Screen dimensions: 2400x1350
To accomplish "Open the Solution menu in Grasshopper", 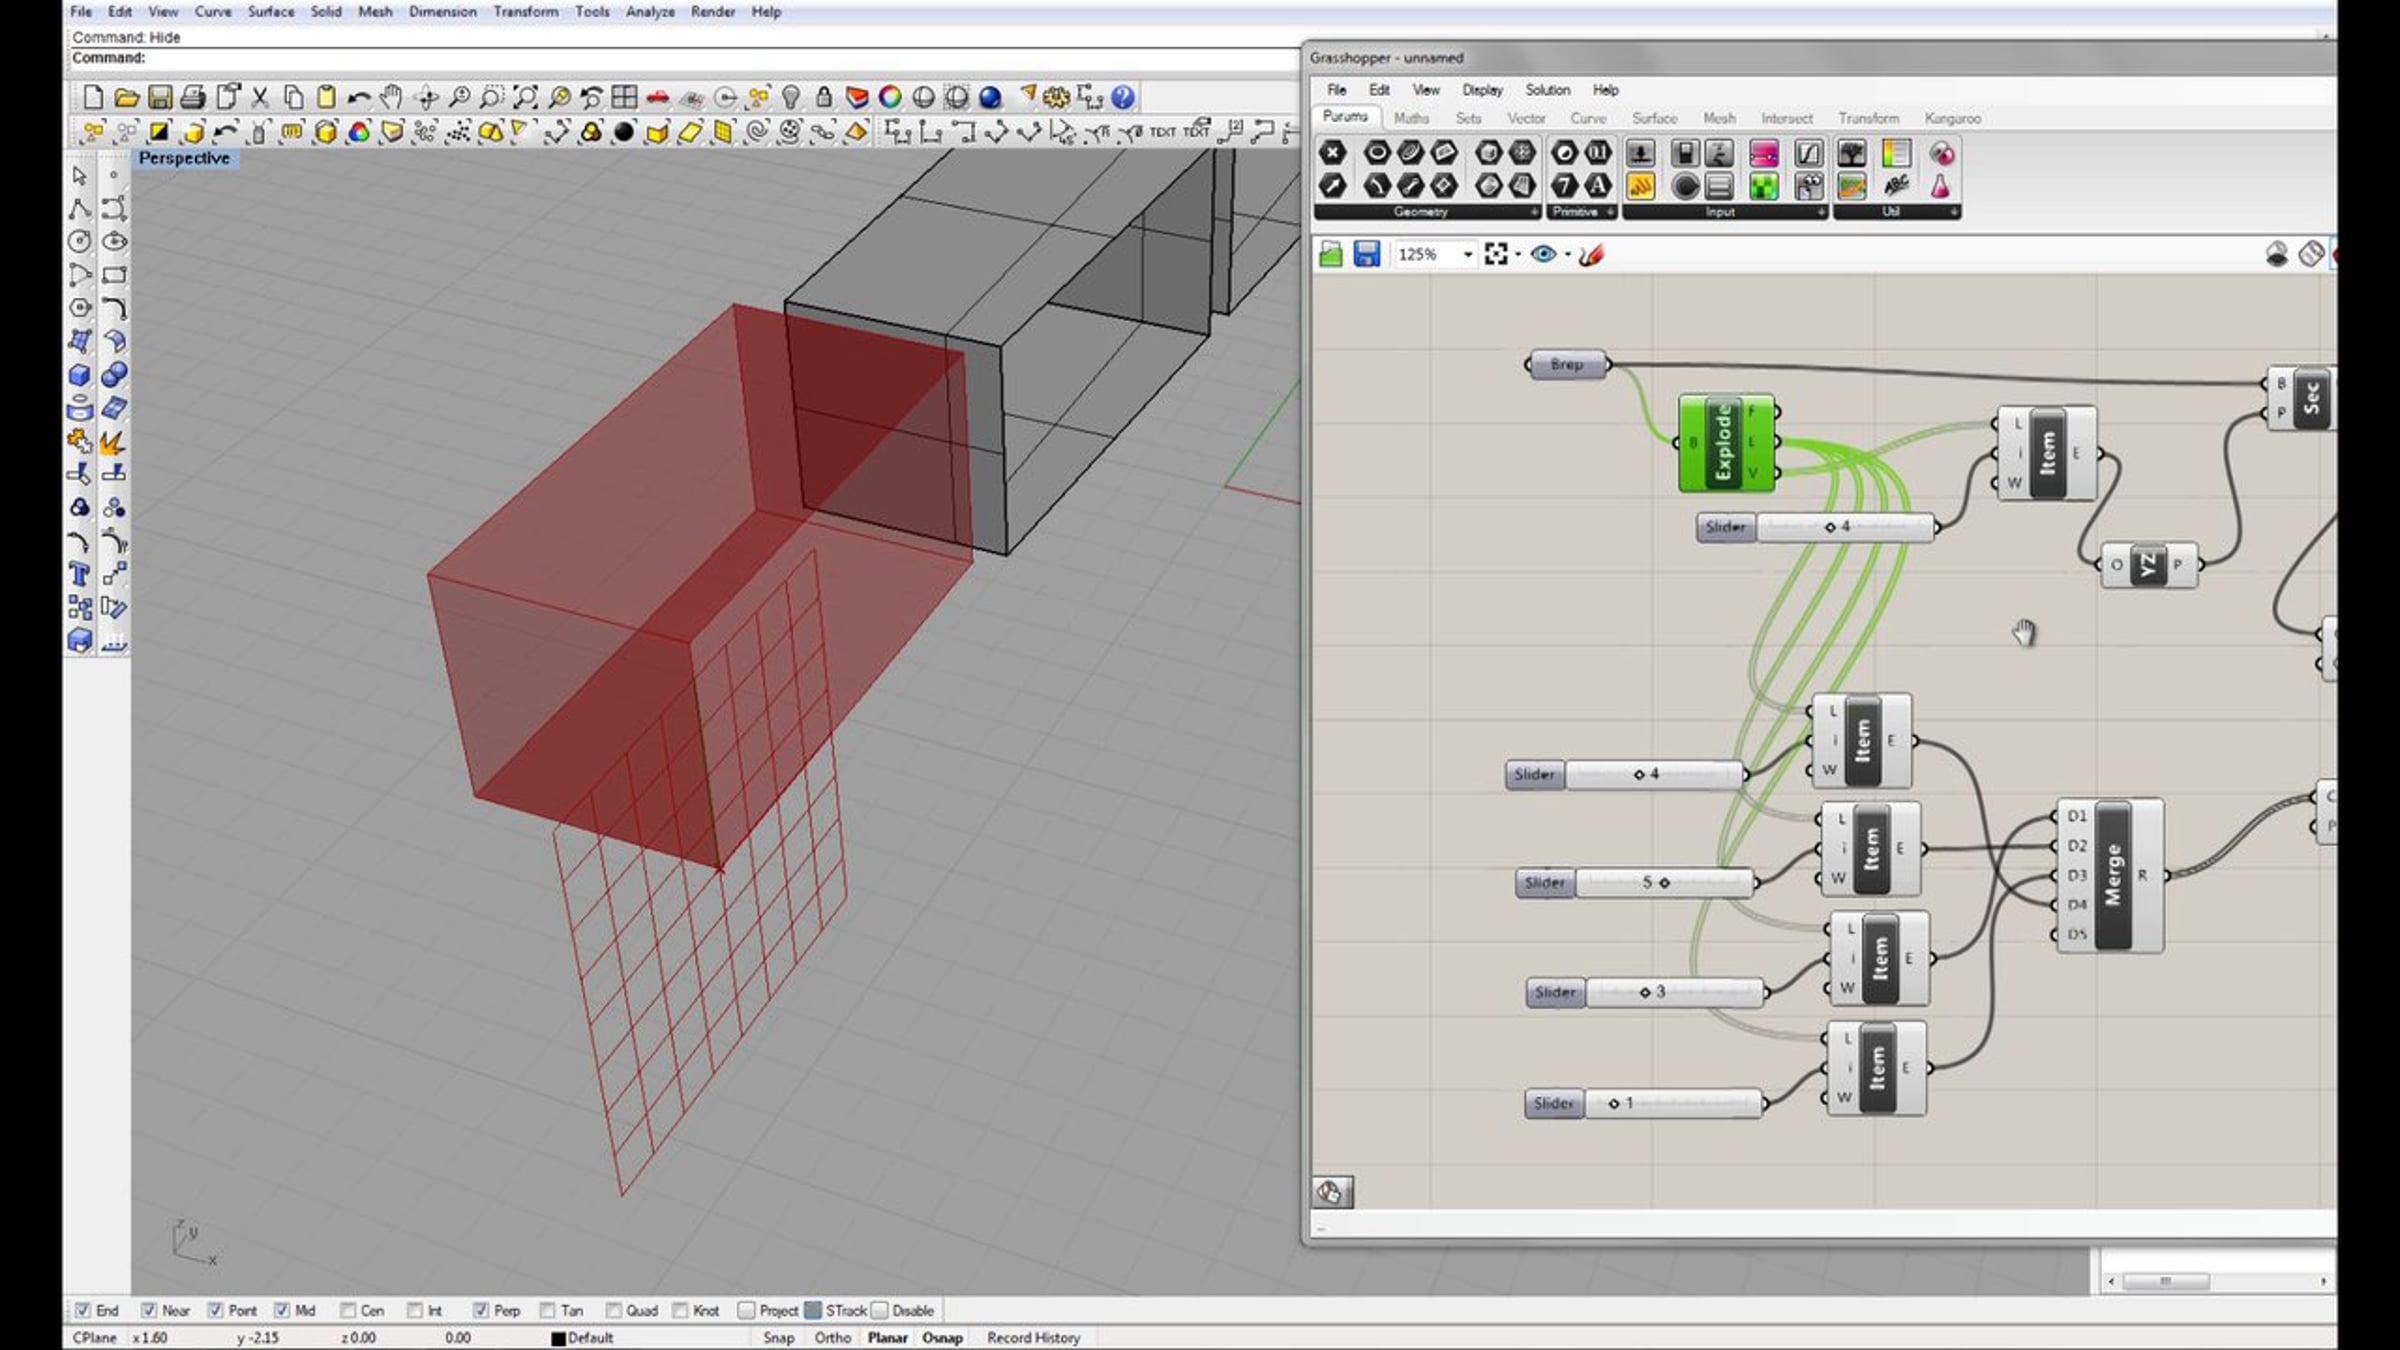I will [x=1547, y=90].
